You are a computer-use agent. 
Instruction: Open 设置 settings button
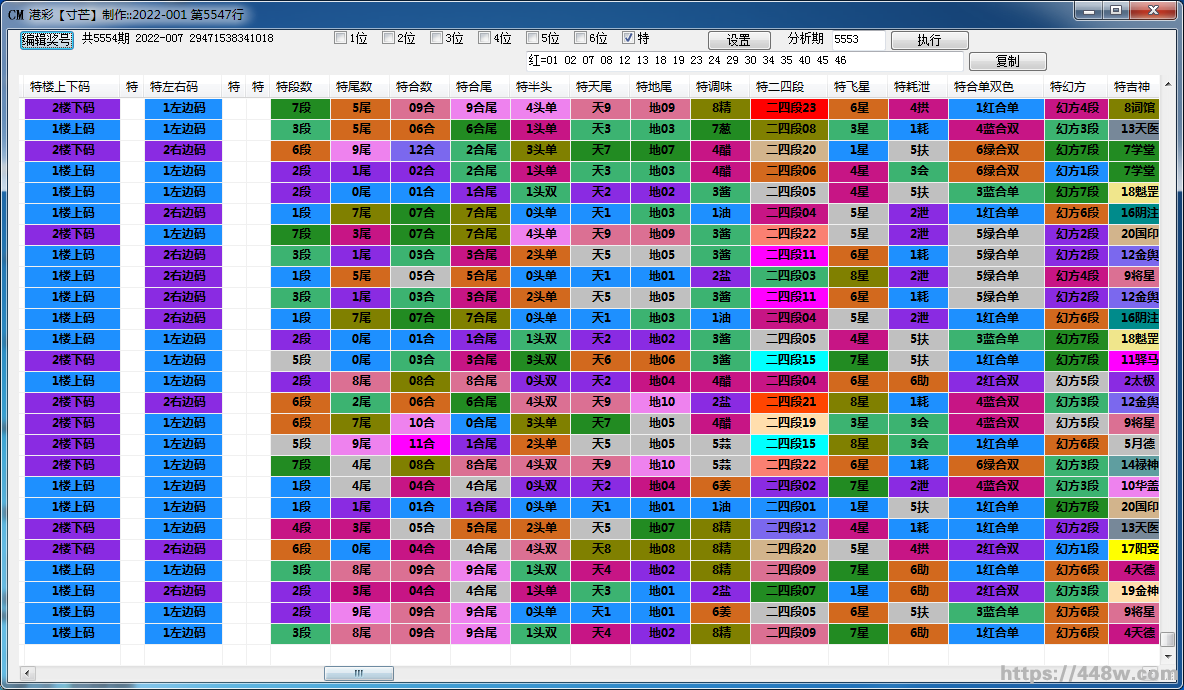tap(739, 40)
